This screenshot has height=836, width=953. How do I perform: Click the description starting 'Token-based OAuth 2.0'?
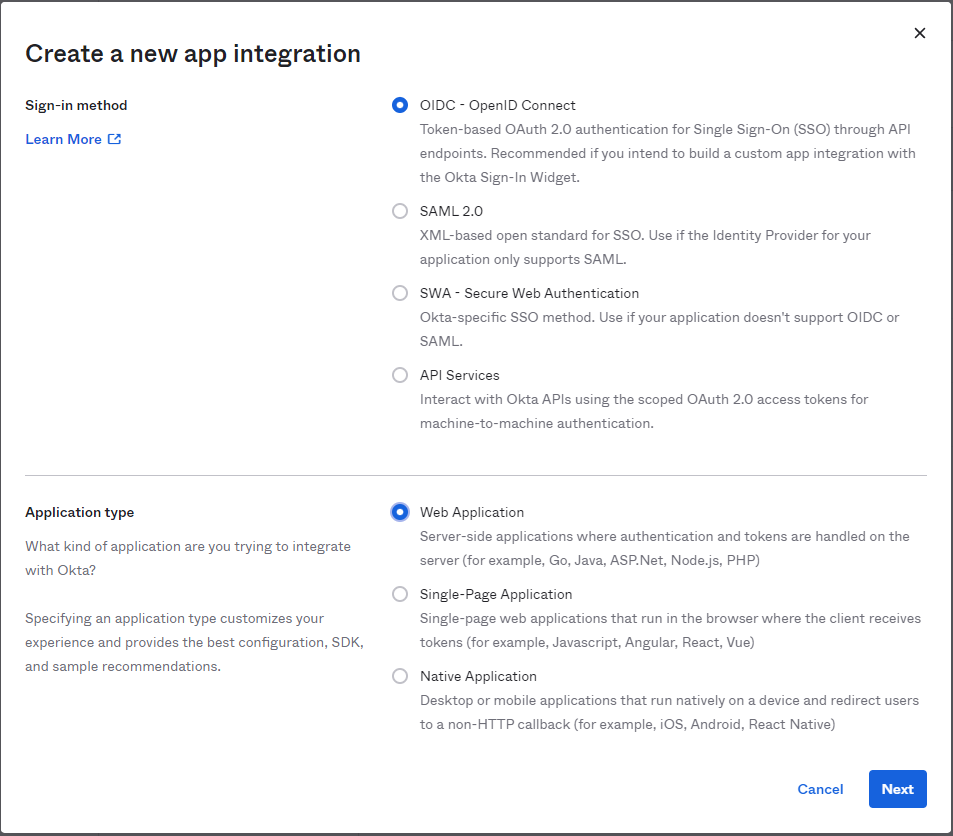pos(667,153)
